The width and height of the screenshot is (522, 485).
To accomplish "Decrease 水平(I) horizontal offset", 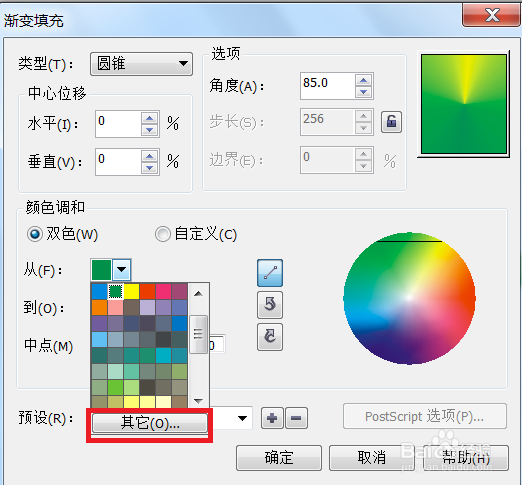I will pyautogui.click(x=149, y=130).
